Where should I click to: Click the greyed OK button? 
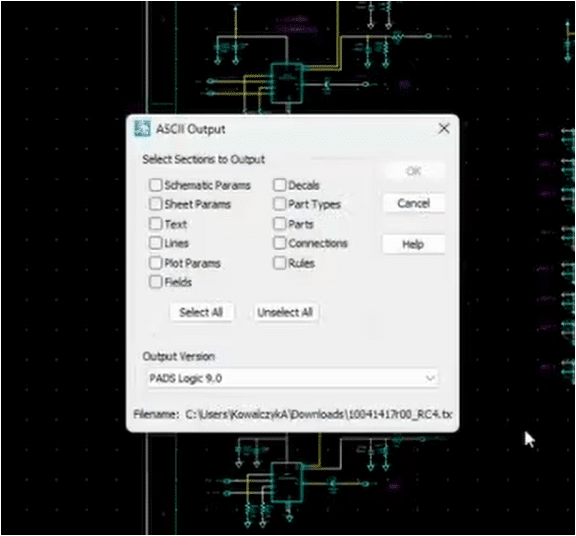tap(414, 171)
